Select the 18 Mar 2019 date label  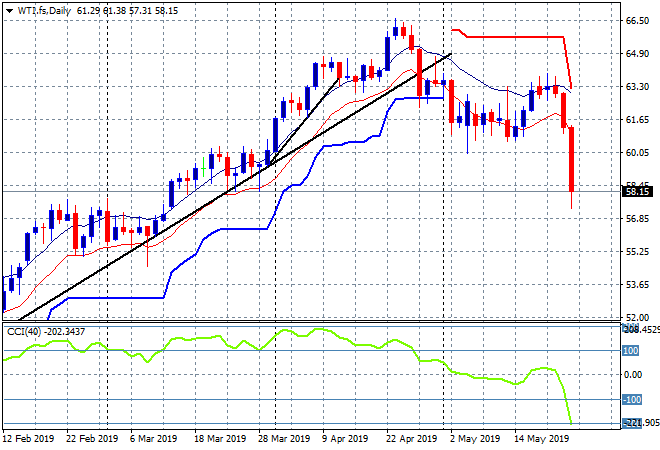(220, 439)
